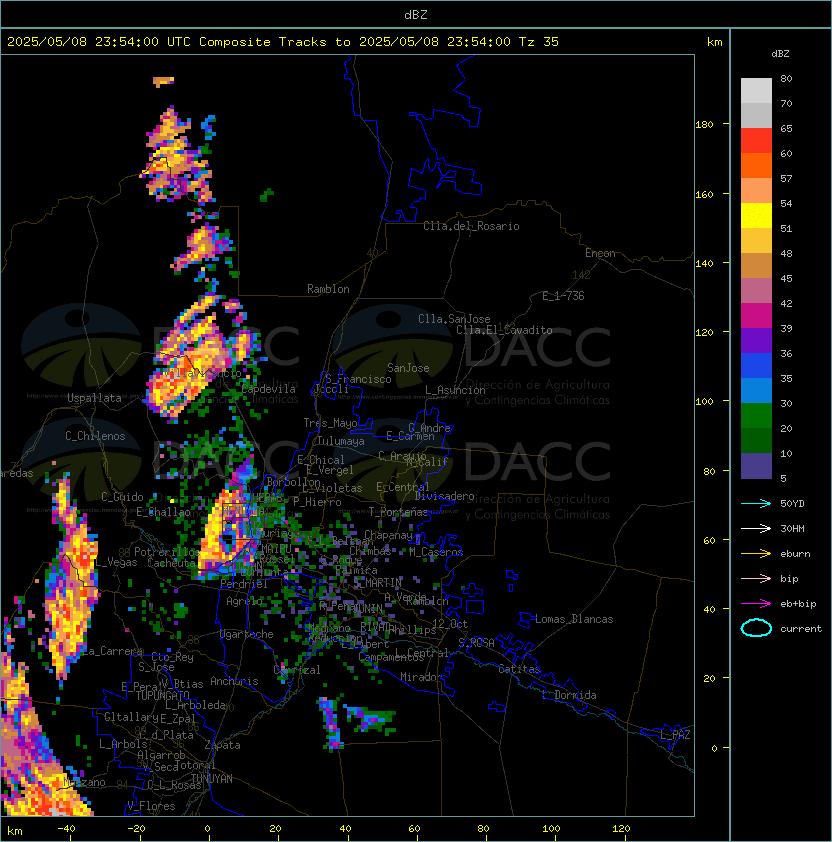This screenshot has height=842, width=832.
Task: Pick the bright yellow 51-54 dBZ swatch
Action: point(756,216)
